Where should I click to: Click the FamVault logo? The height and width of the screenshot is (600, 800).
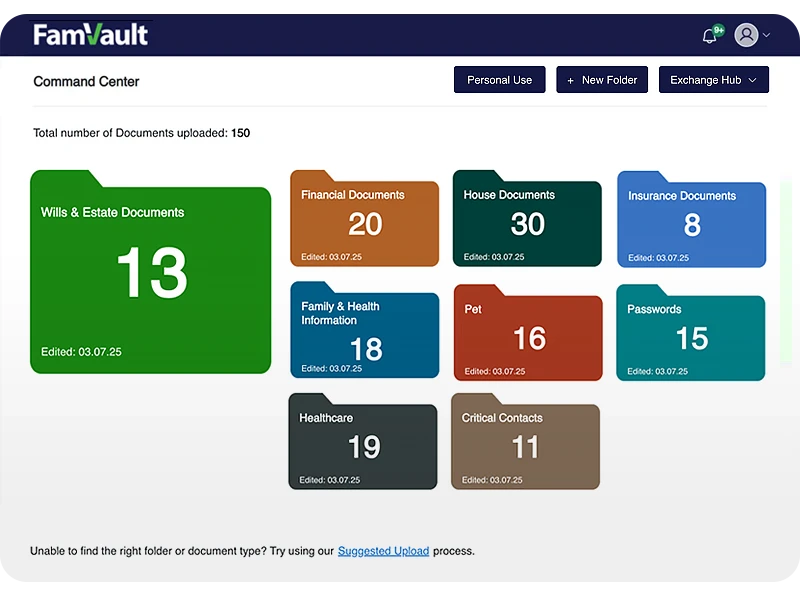click(x=91, y=35)
